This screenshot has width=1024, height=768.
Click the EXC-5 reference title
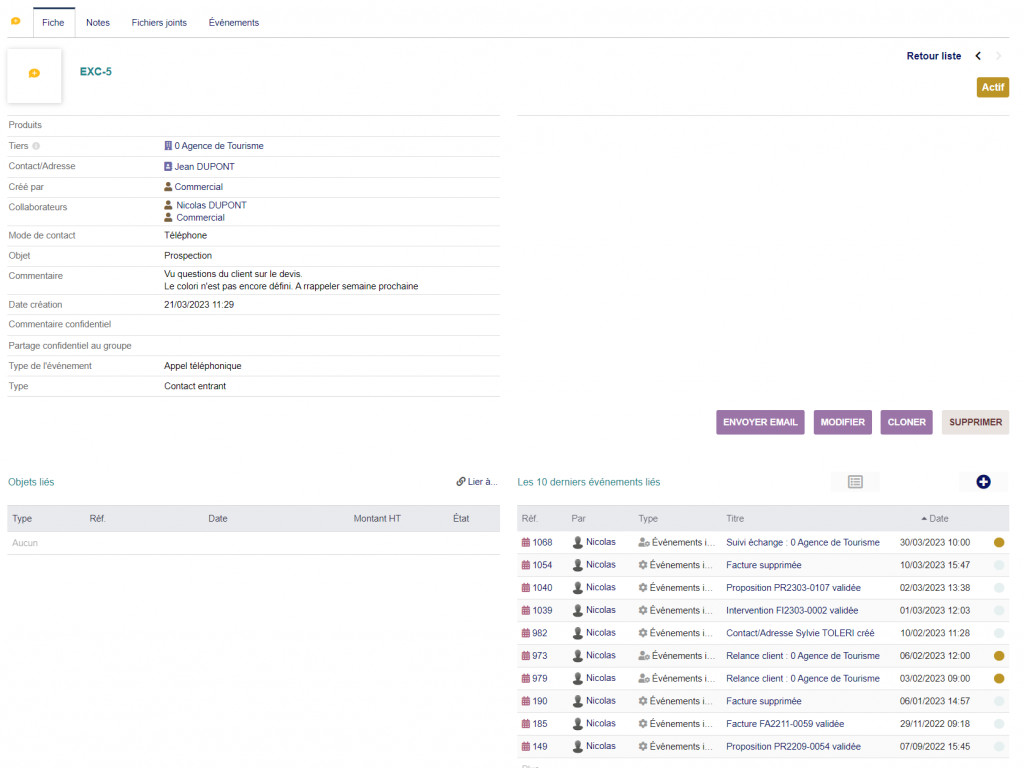tap(95, 72)
